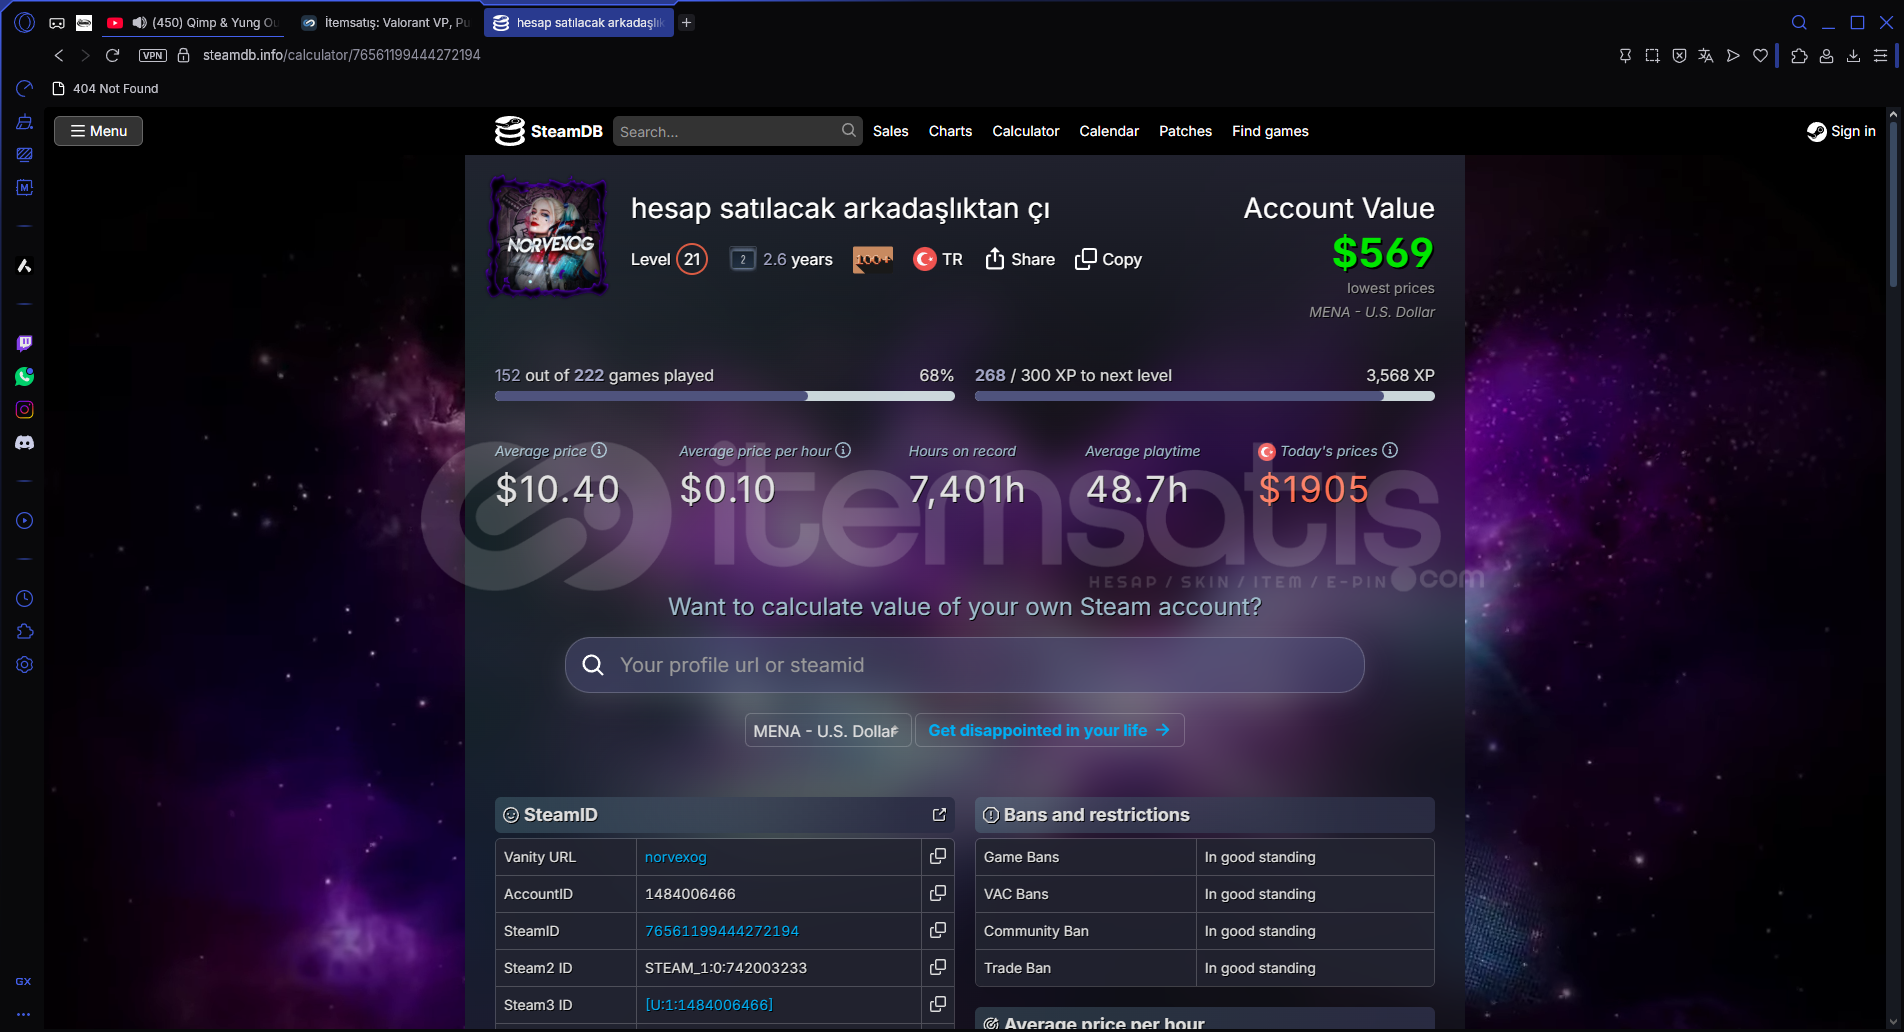
Task: Open Instagram in the sidebar
Action: 25,409
